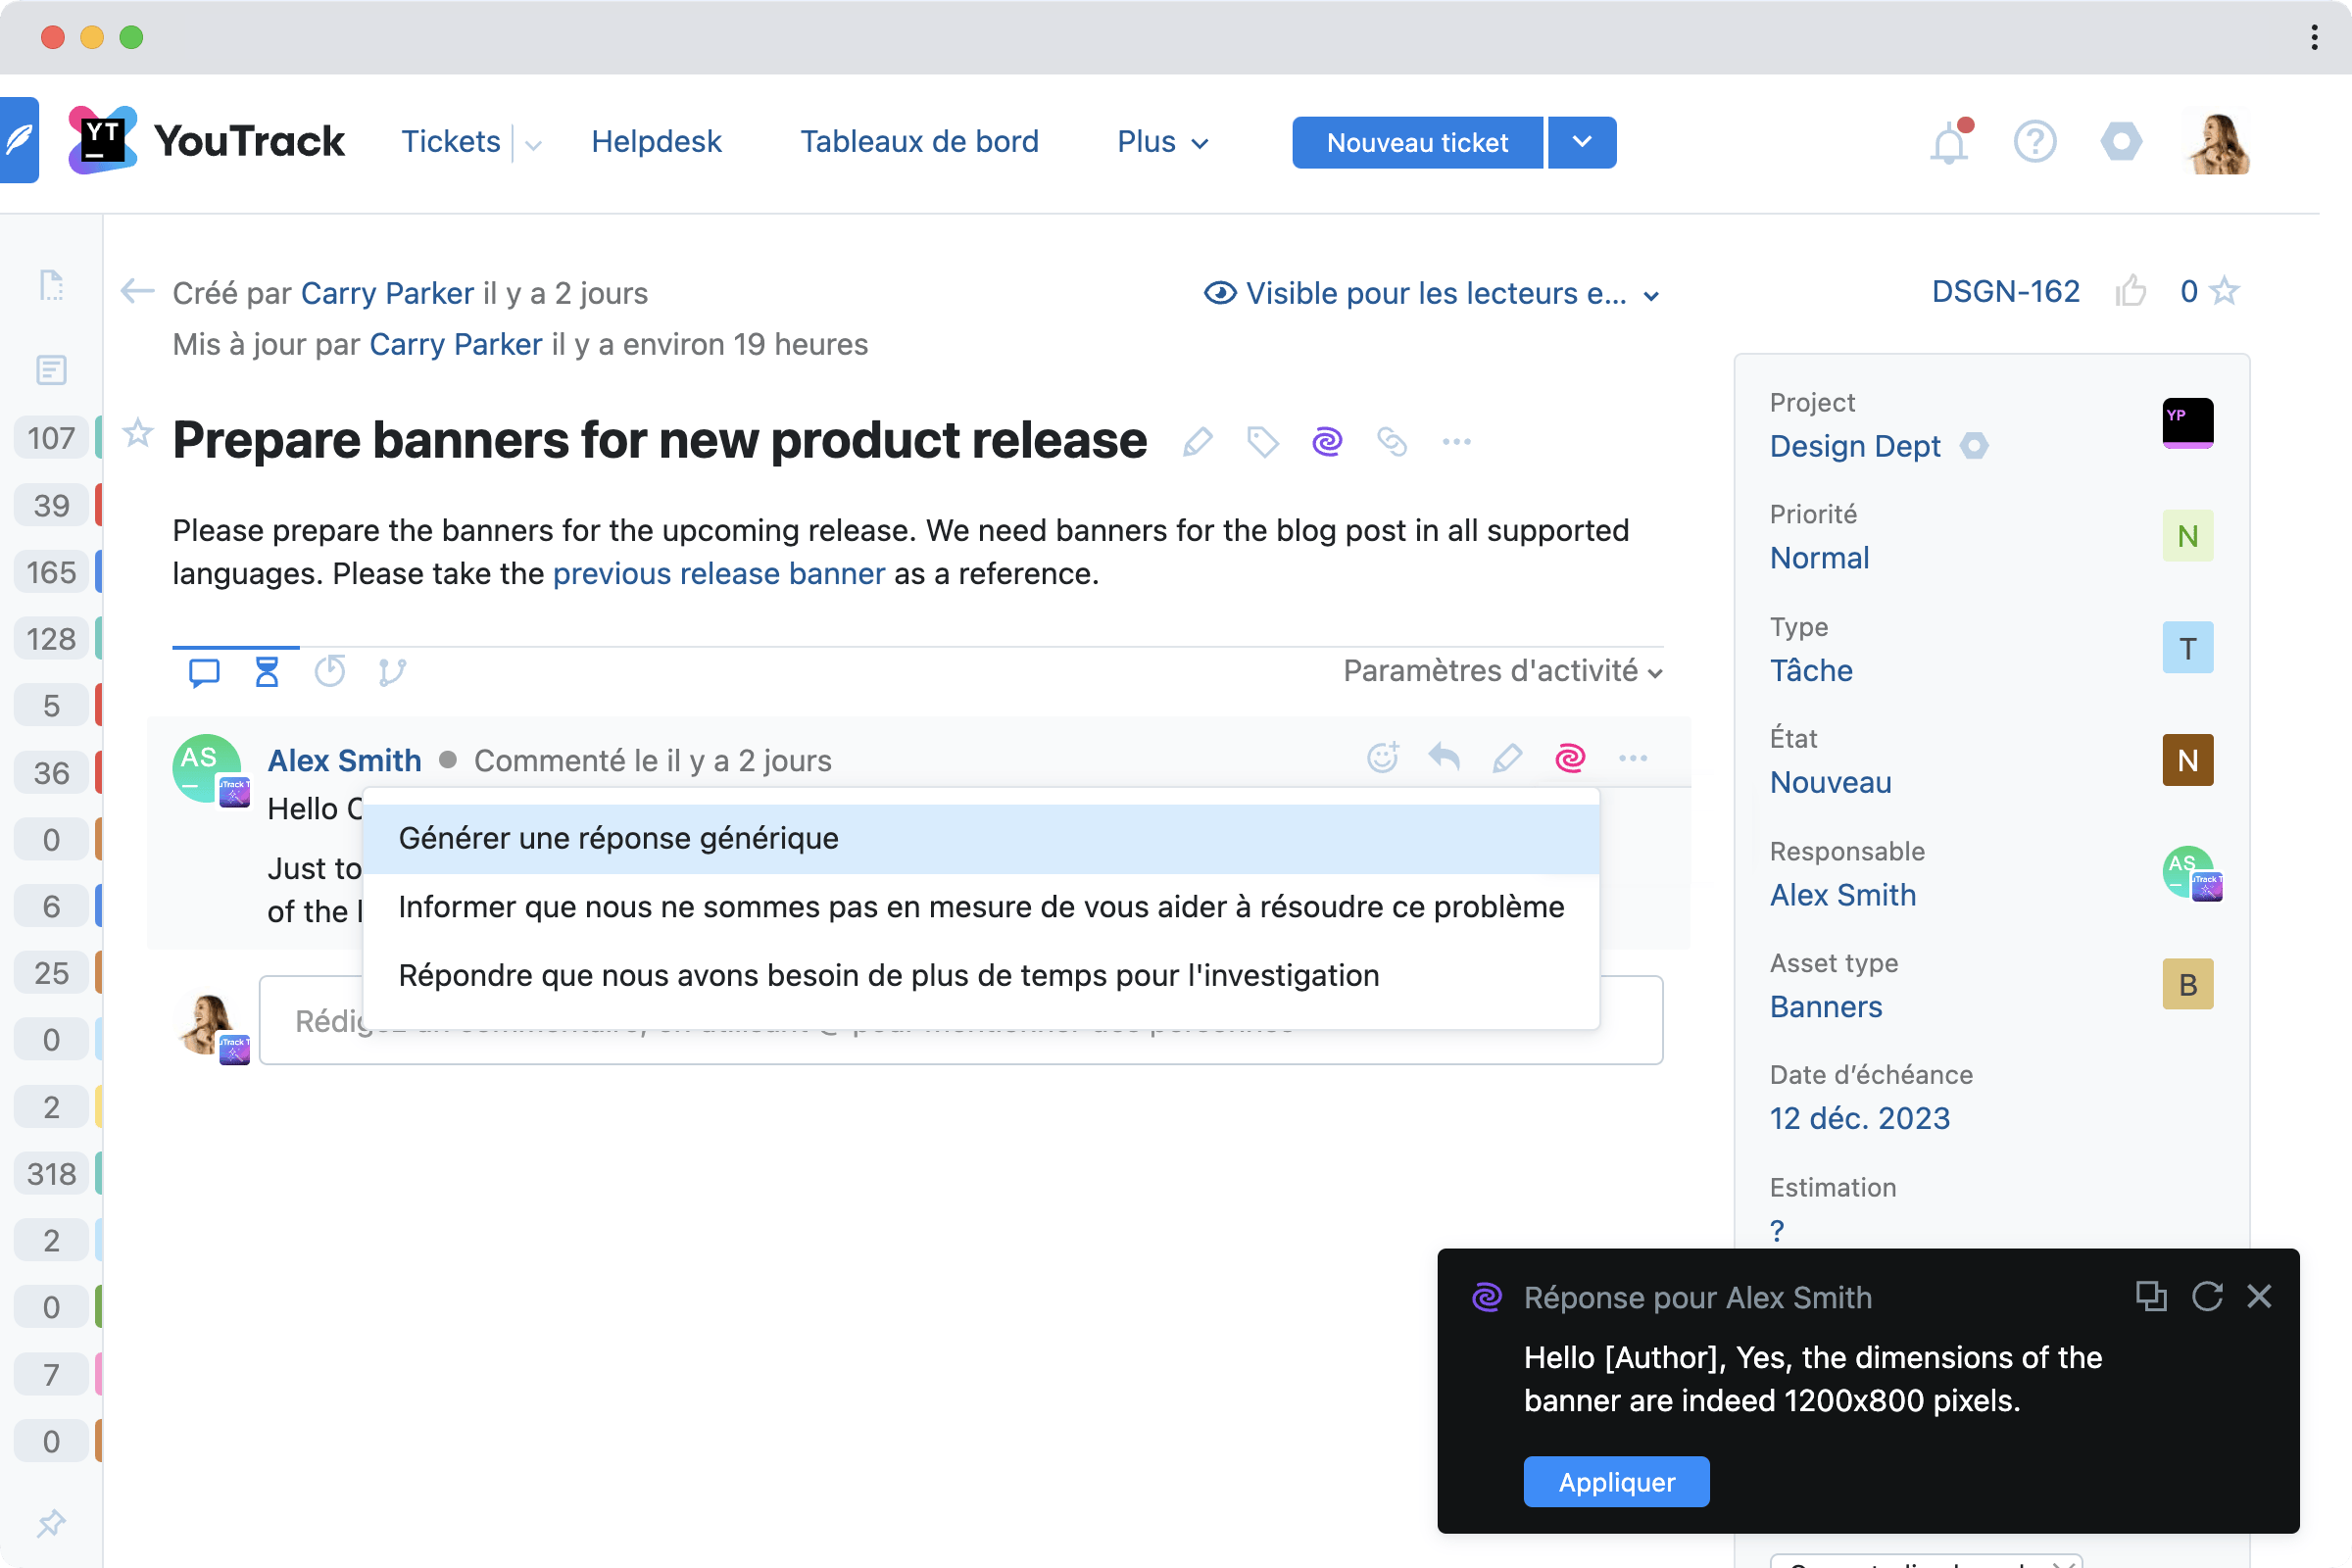
Task: Add a reaction to Alex Smith's comment
Action: click(1382, 758)
